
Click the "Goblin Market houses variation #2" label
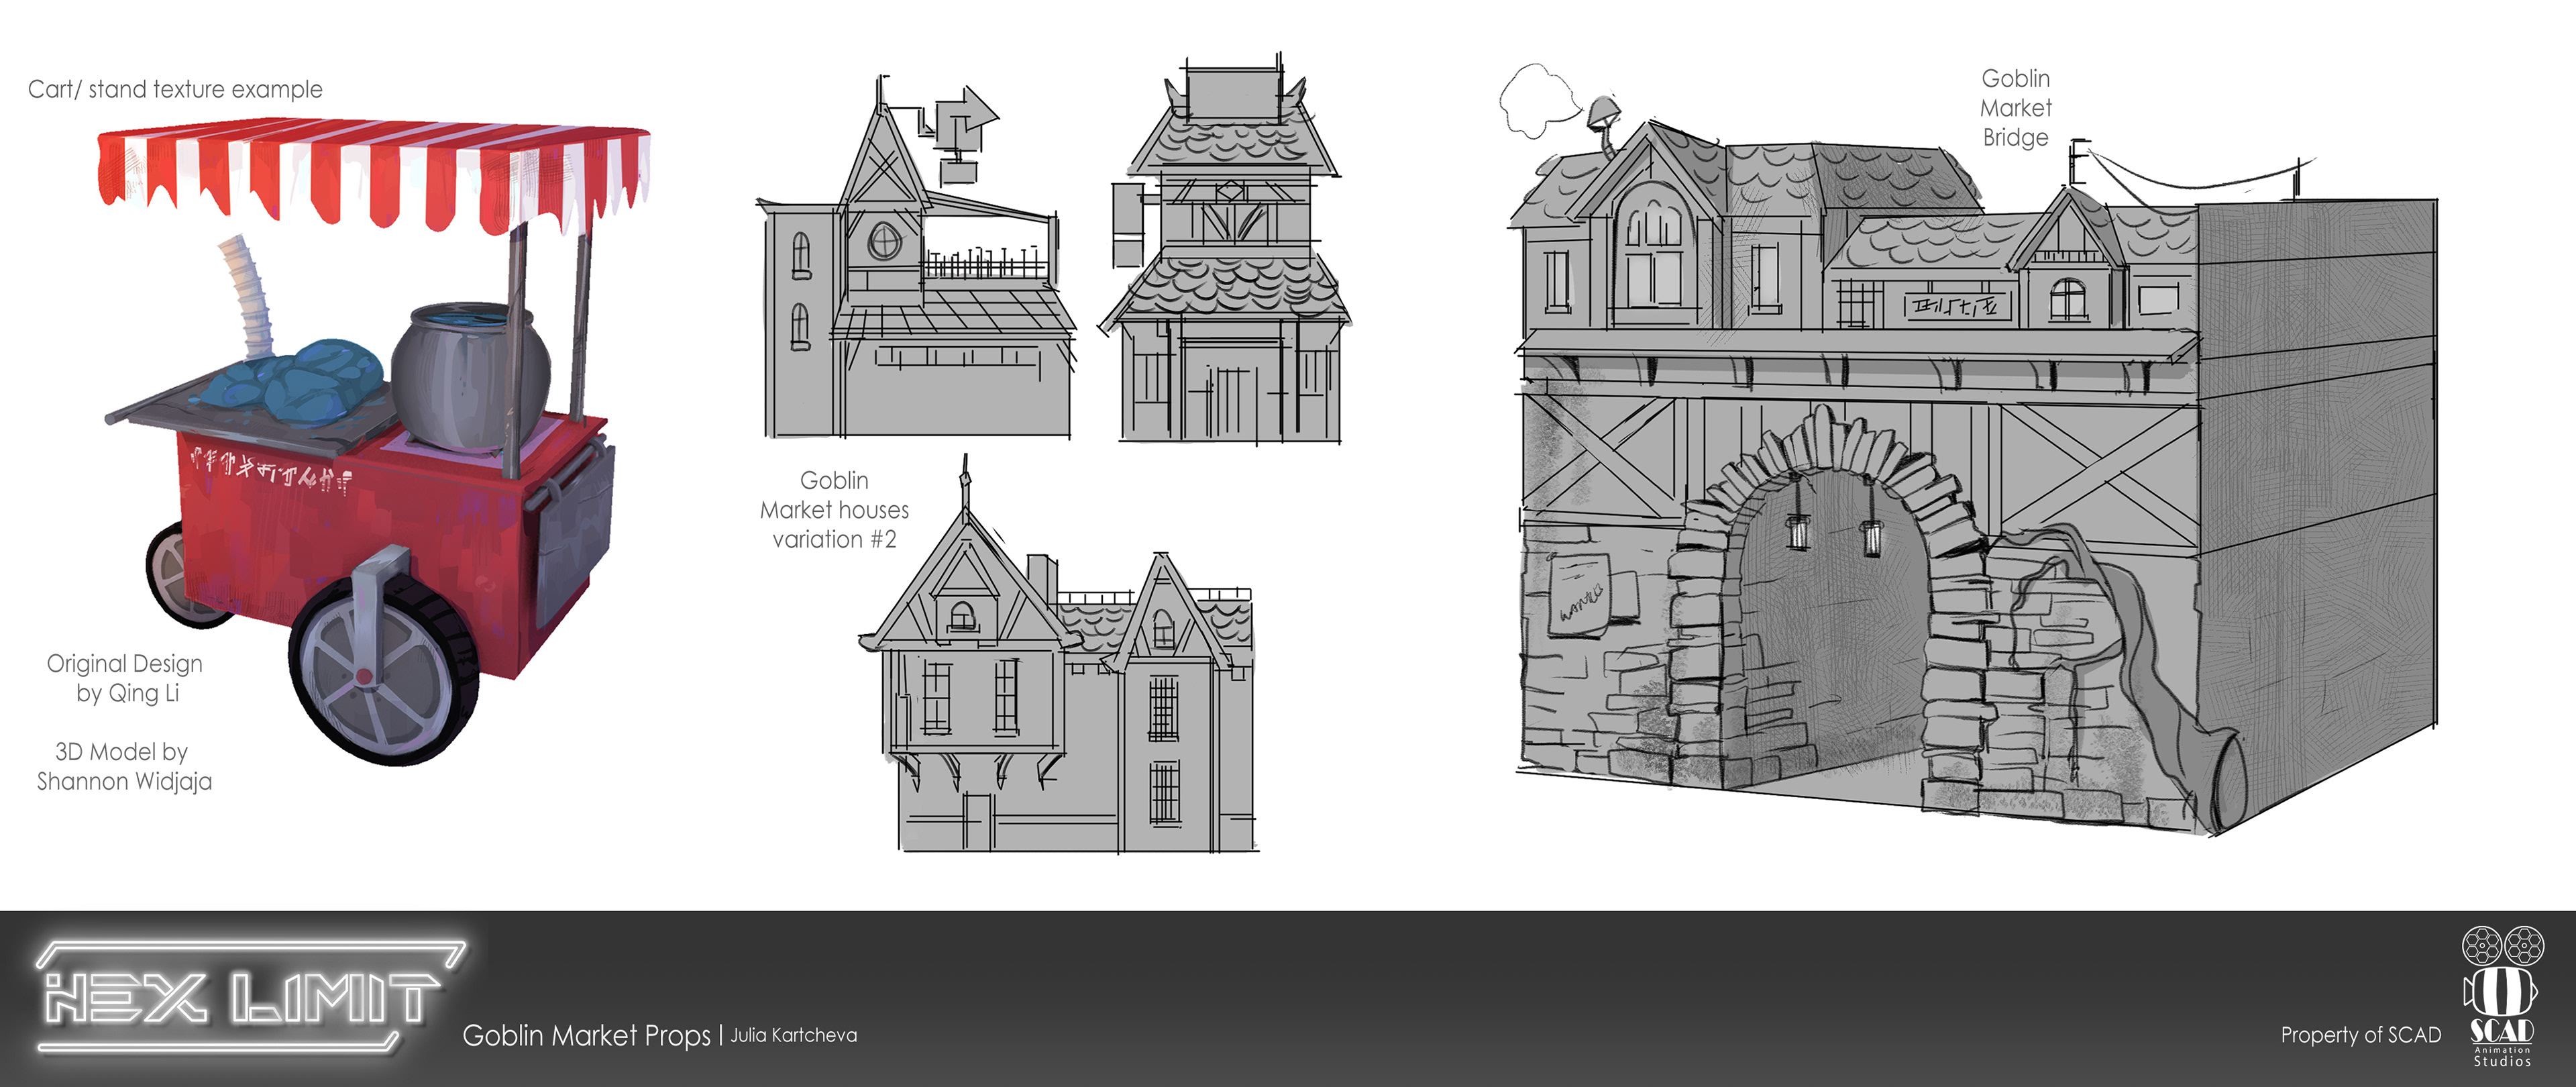(x=834, y=510)
